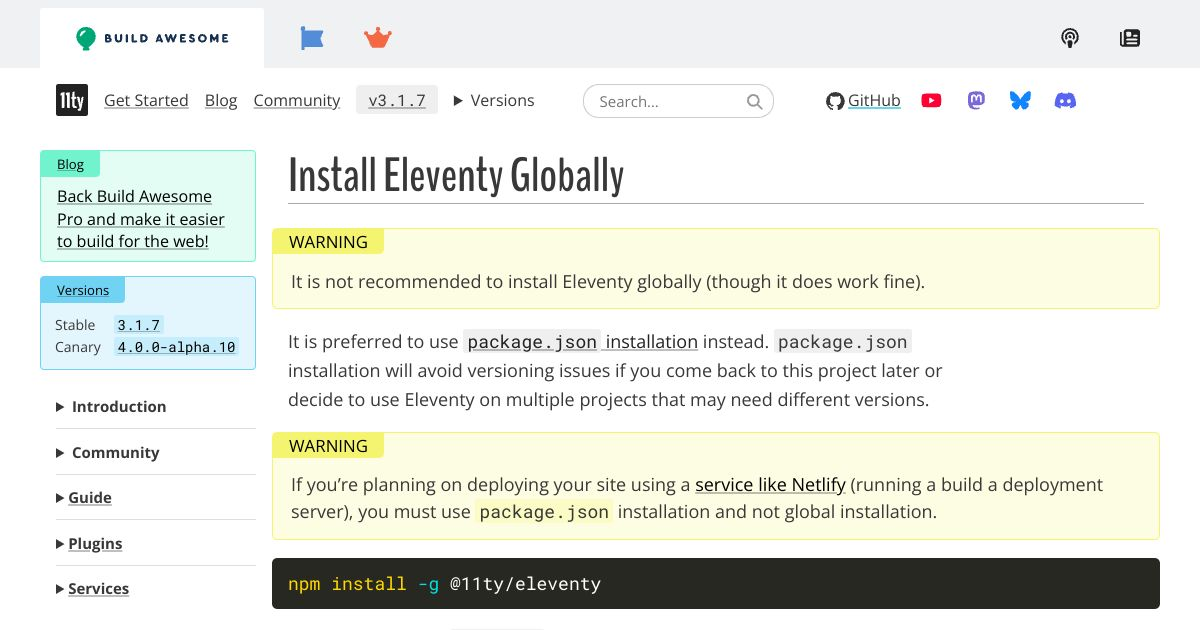This screenshot has width=1200, height=630.
Task: Open the Mastodon icon link
Action: point(976,100)
